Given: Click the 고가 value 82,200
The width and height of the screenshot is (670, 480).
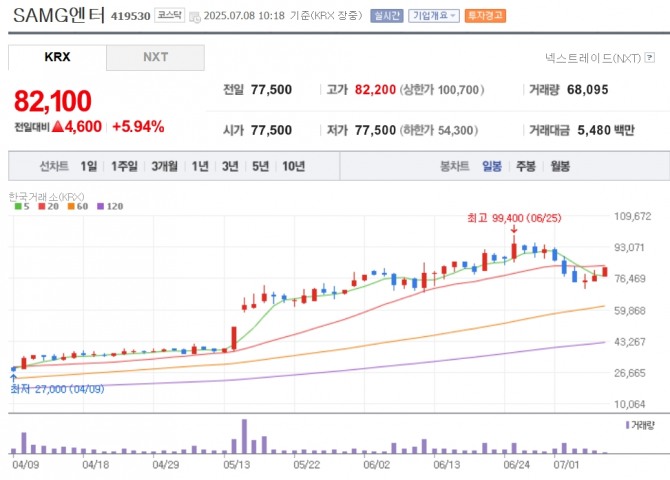Looking at the screenshot, I should (x=375, y=90).
